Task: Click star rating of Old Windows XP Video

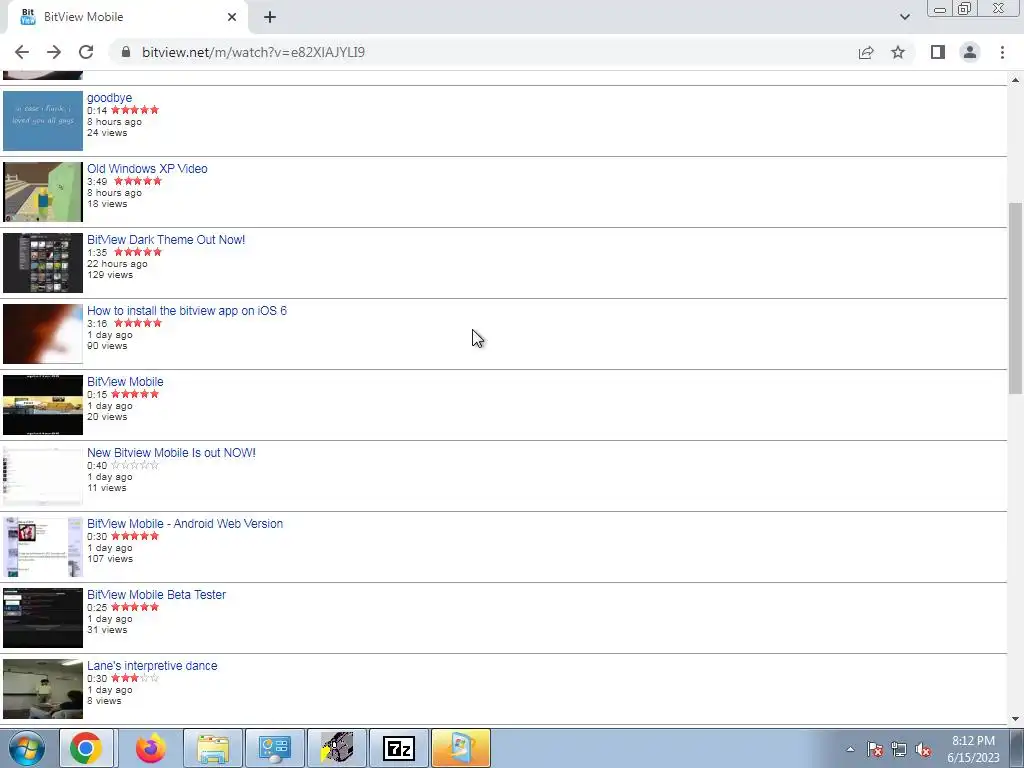Action: tap(138, 181)
